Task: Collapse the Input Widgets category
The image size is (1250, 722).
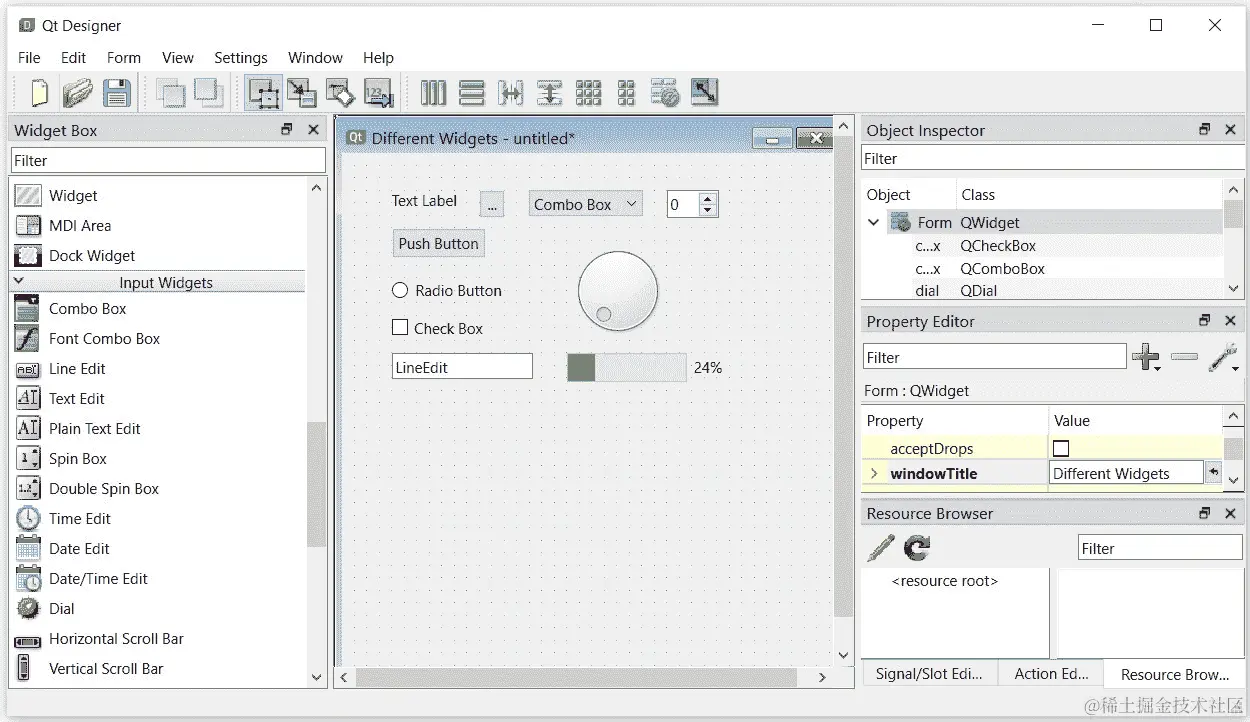Action: [20, 282]
